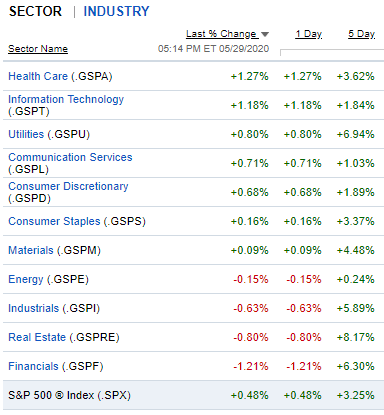
Task: Open Consumer Staples sector link
Action: click(54, 221)
